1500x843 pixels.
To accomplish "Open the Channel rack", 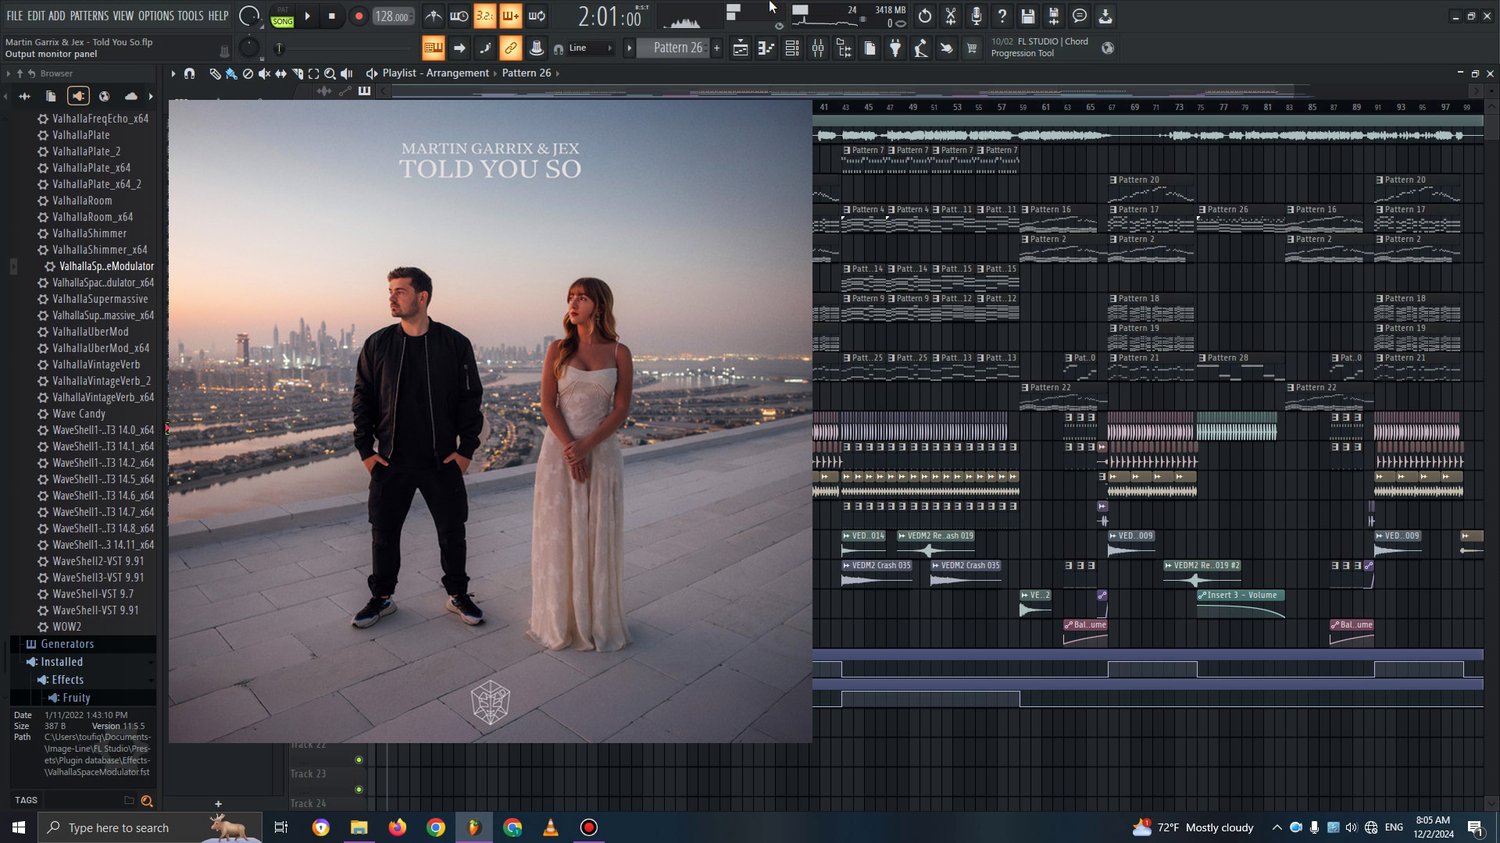I will coord(792,48).
